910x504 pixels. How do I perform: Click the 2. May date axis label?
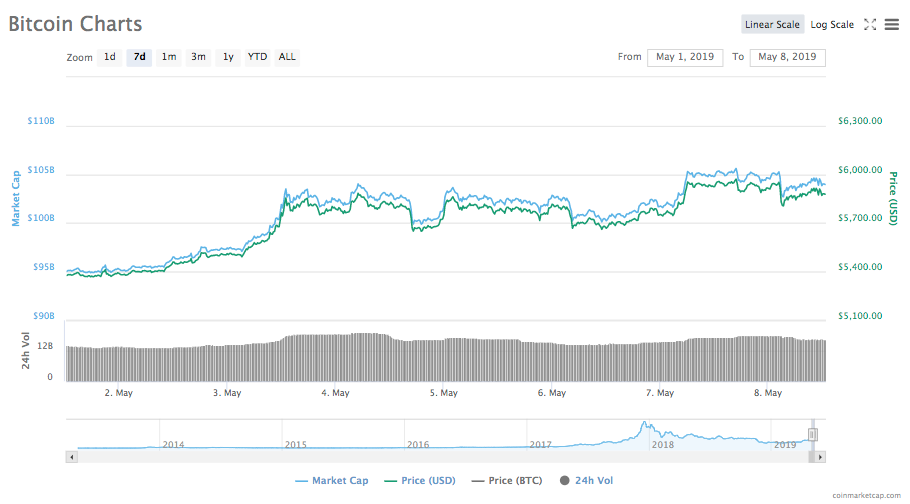[118, 393]
